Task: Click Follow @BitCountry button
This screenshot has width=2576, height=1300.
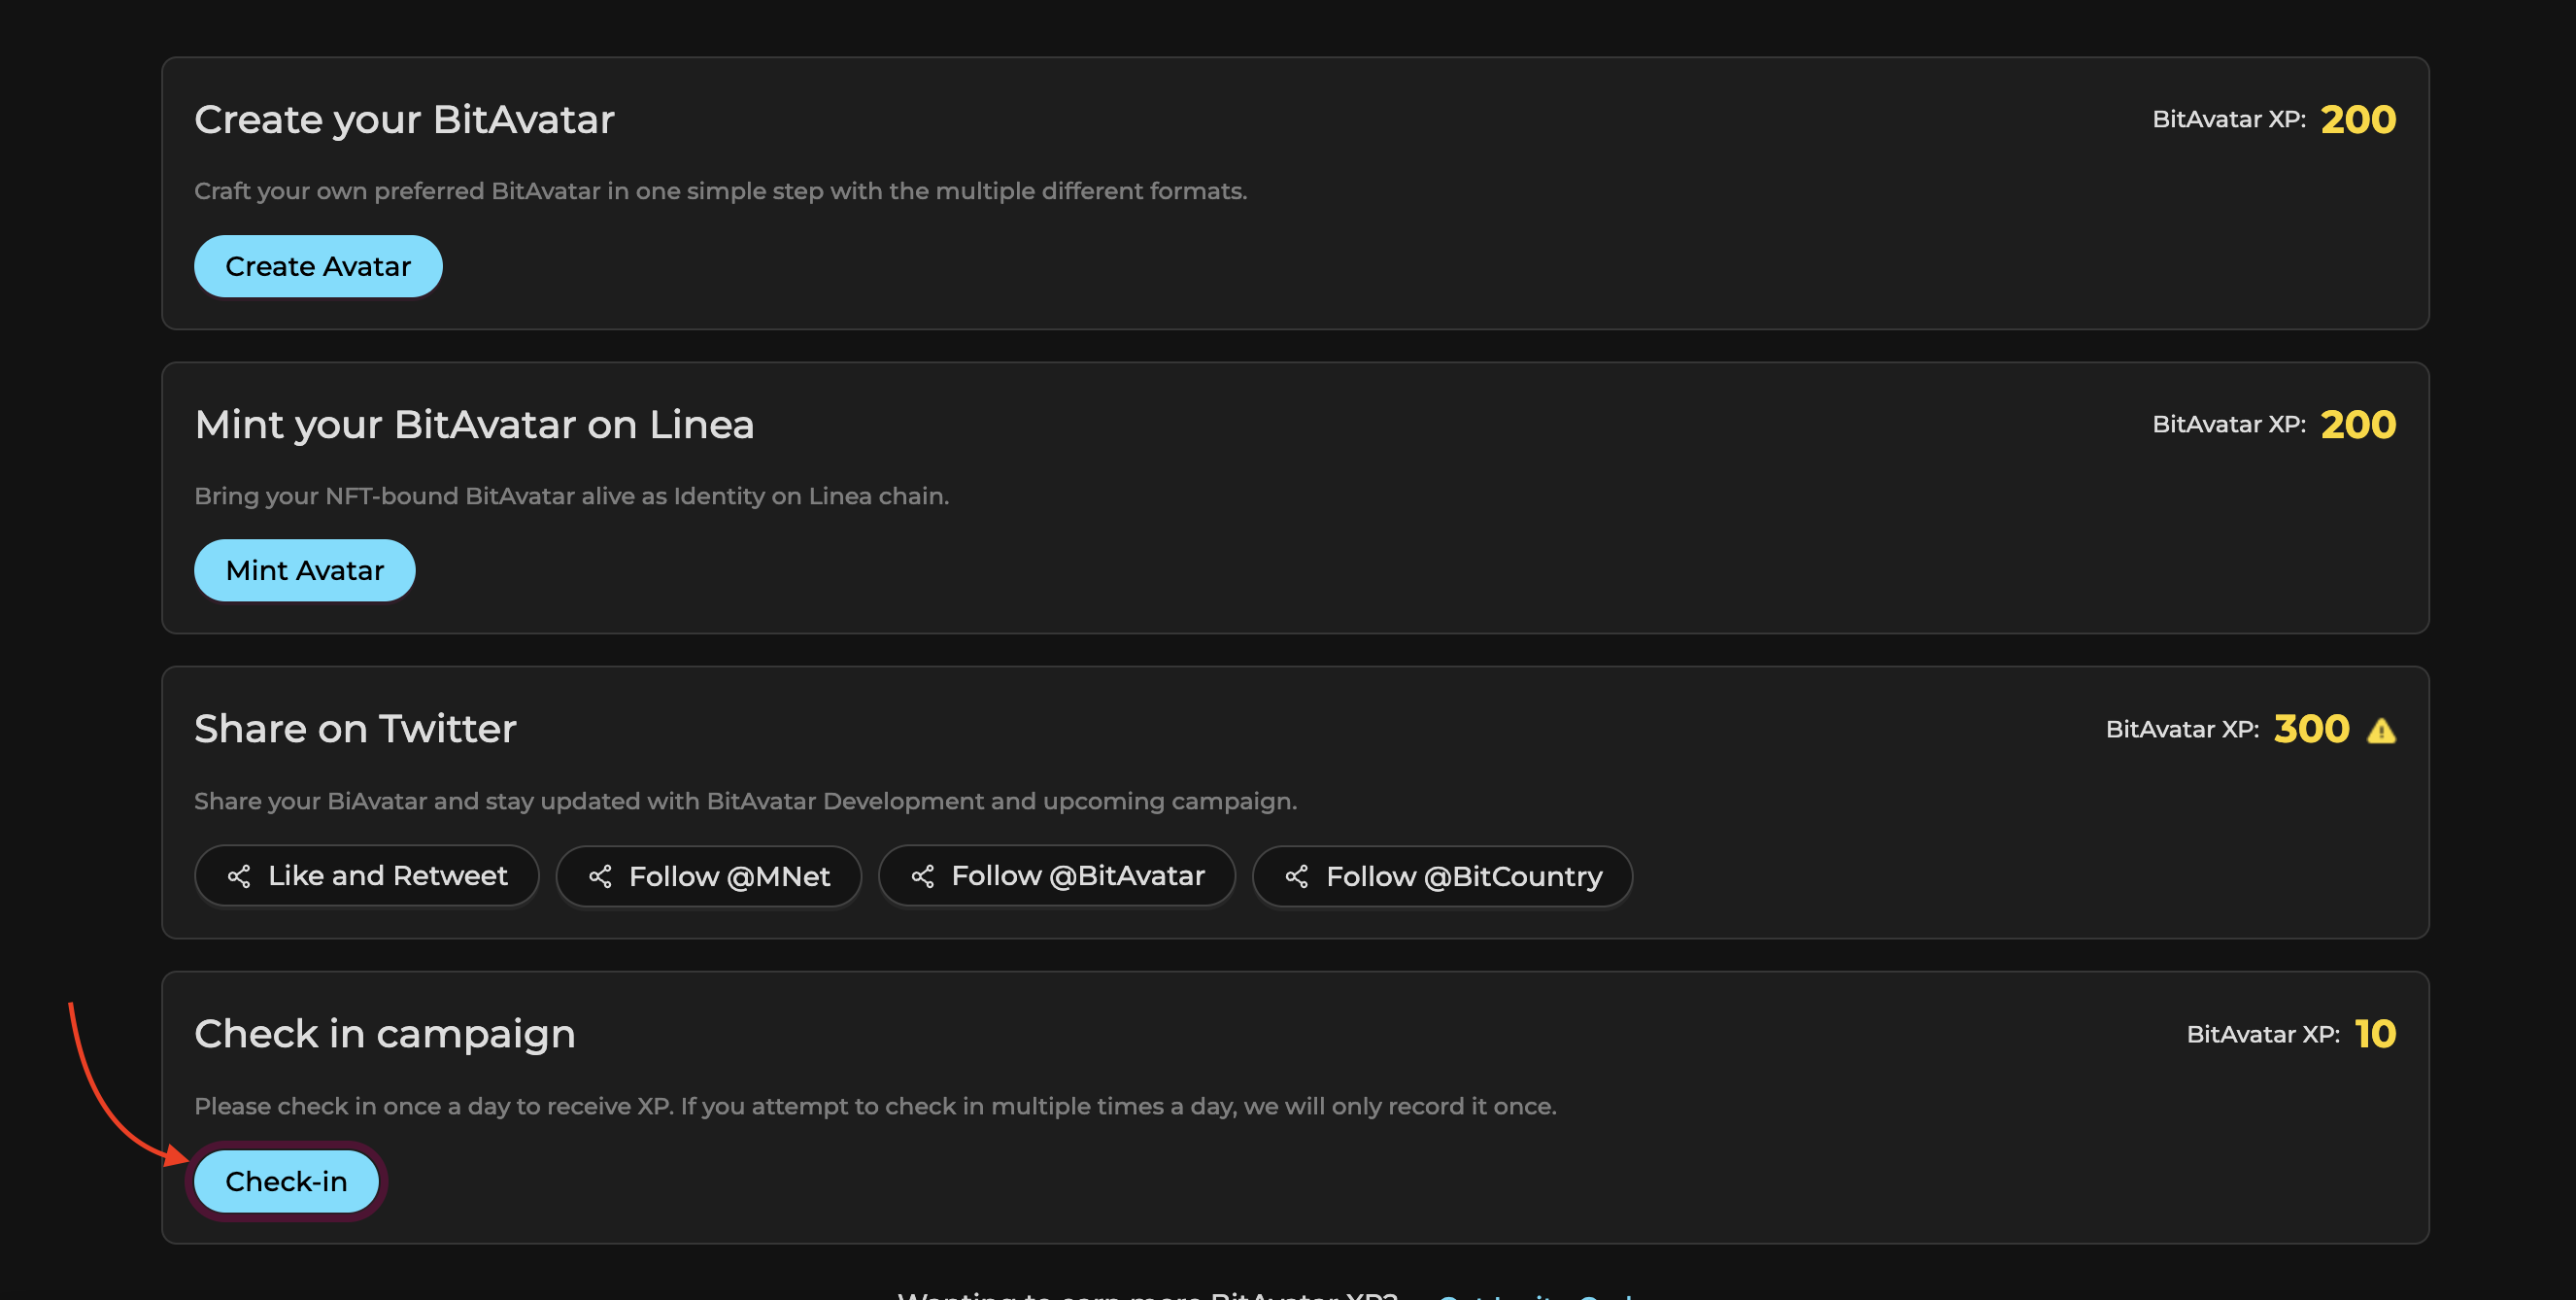Action: [x=1443, y=876]
